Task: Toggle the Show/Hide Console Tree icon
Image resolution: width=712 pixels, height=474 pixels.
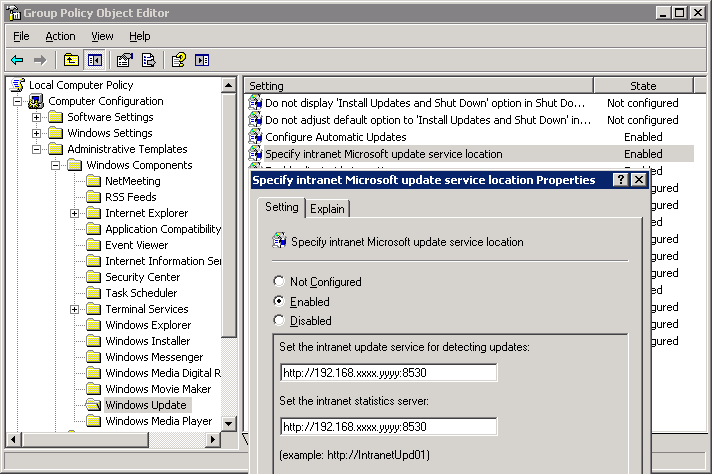Action: (x=95, y=60)
